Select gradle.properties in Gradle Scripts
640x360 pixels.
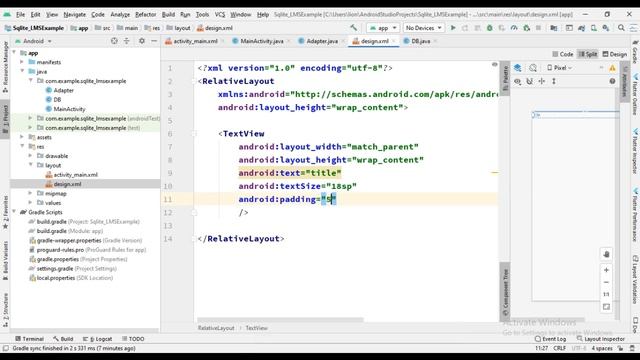[58, 259]
